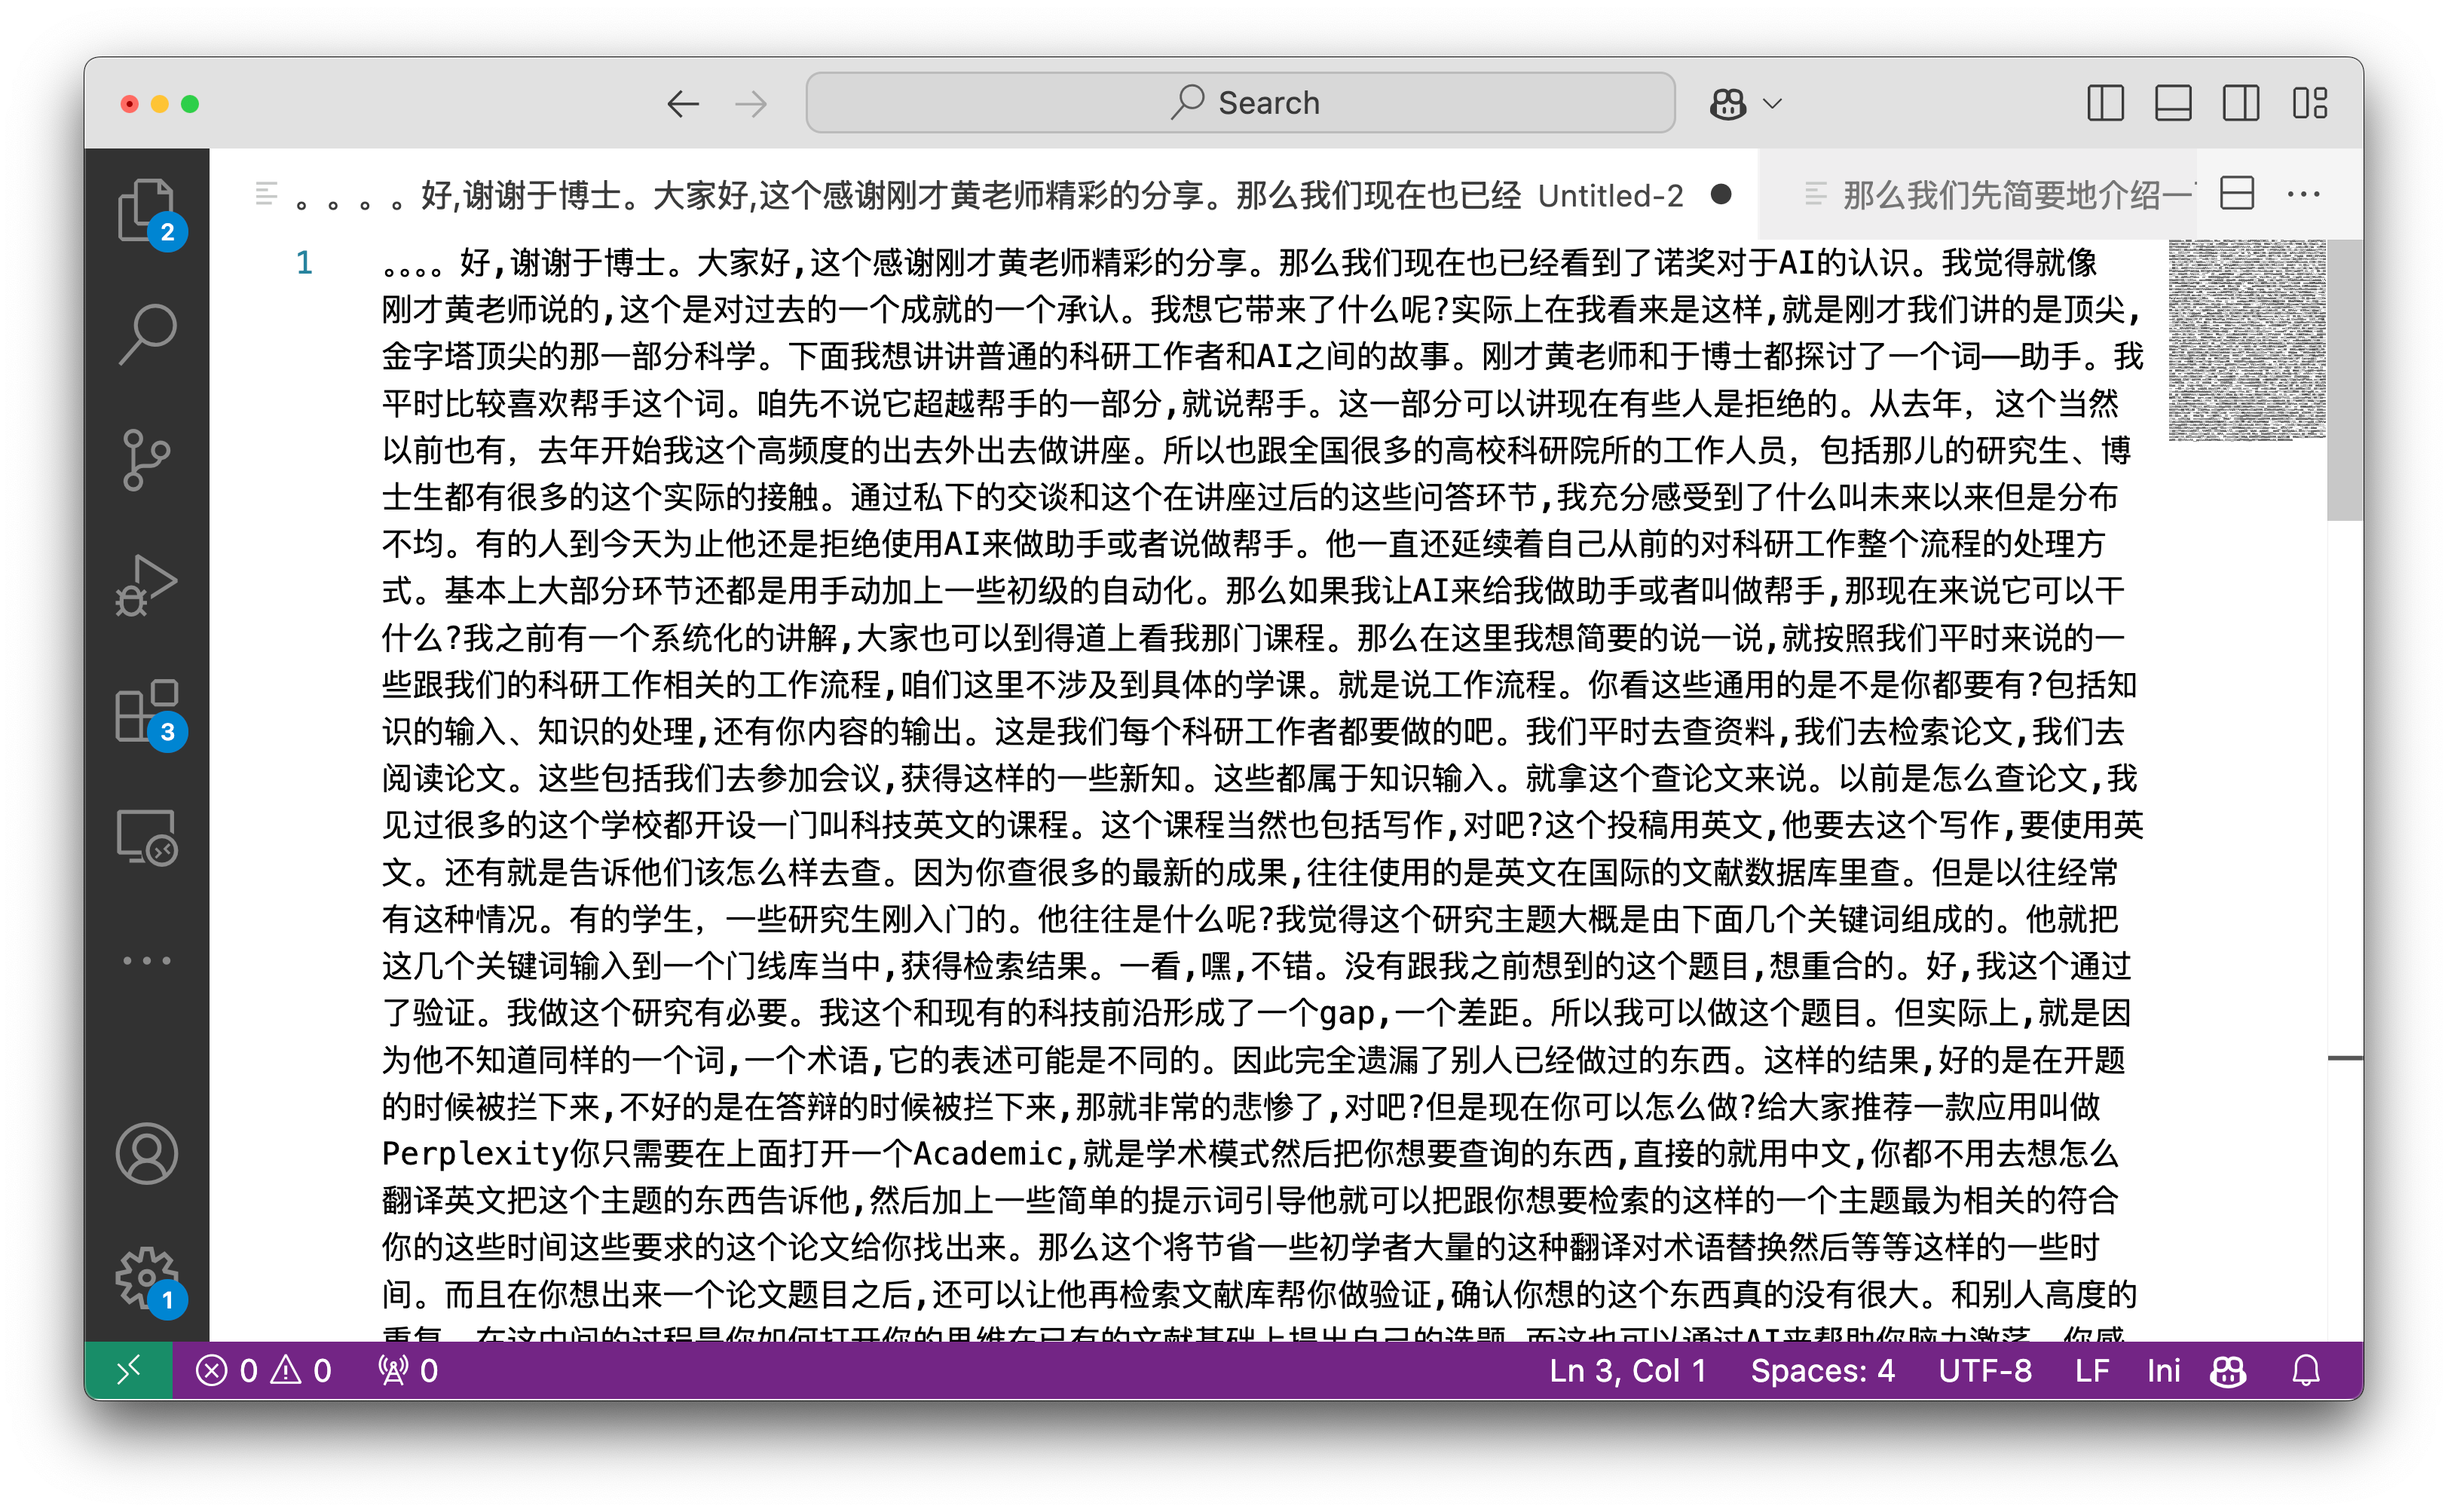Toggle the secondary side bar
2448x1512 pixels.
(x=2241, y=103)
